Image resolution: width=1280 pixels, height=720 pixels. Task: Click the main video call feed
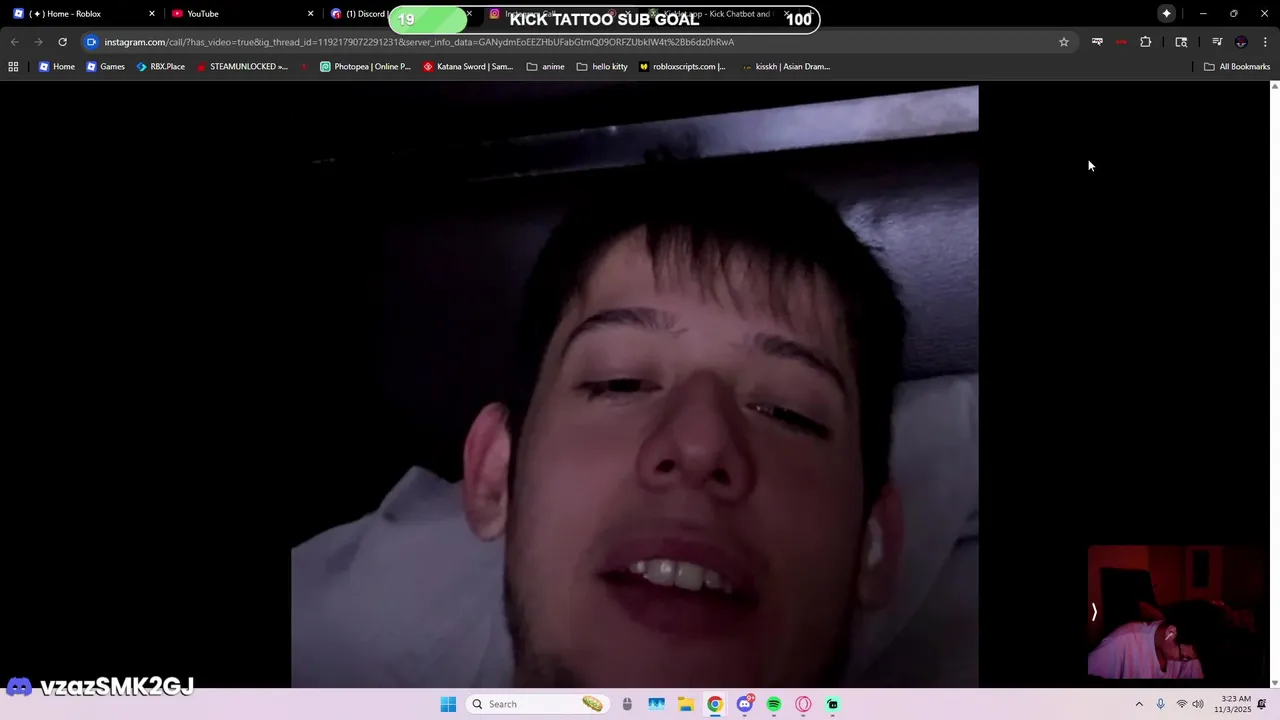coord(635,387)
